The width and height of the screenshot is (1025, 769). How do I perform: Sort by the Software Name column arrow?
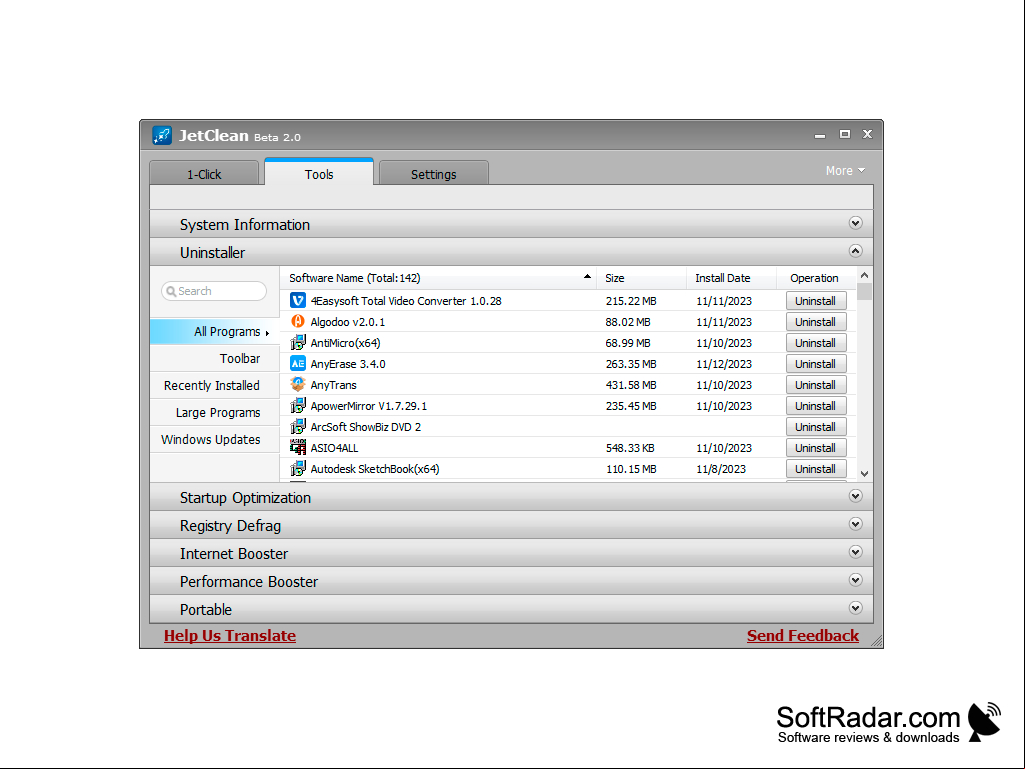coord(587,277)
